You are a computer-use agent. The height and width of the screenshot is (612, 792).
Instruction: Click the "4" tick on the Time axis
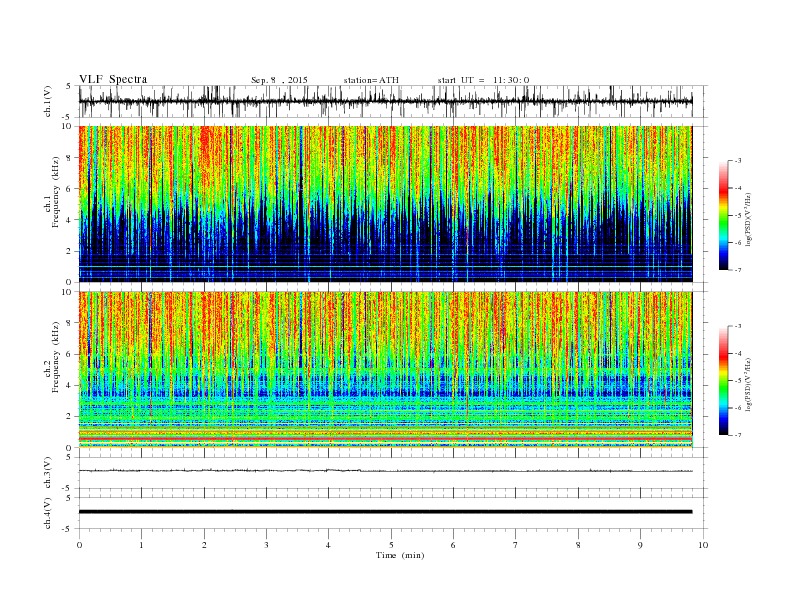click(x=328, y=545)
